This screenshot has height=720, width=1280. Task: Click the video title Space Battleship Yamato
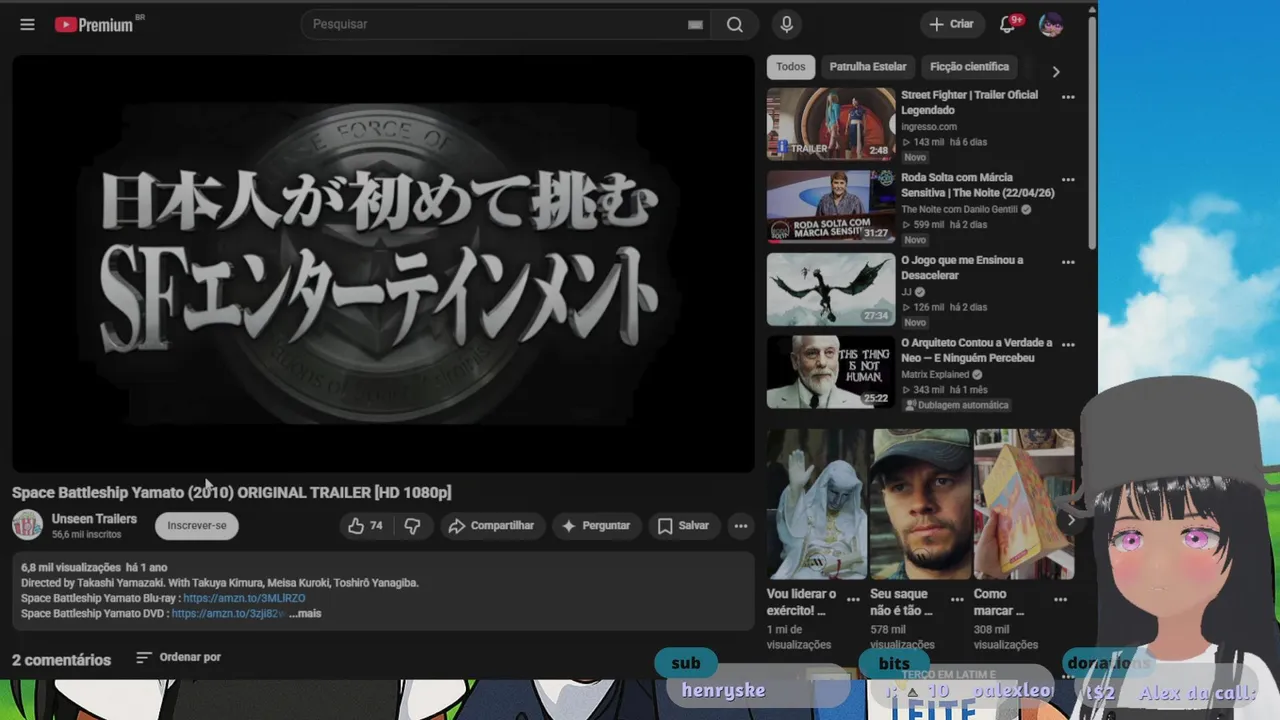click(231, 492)
